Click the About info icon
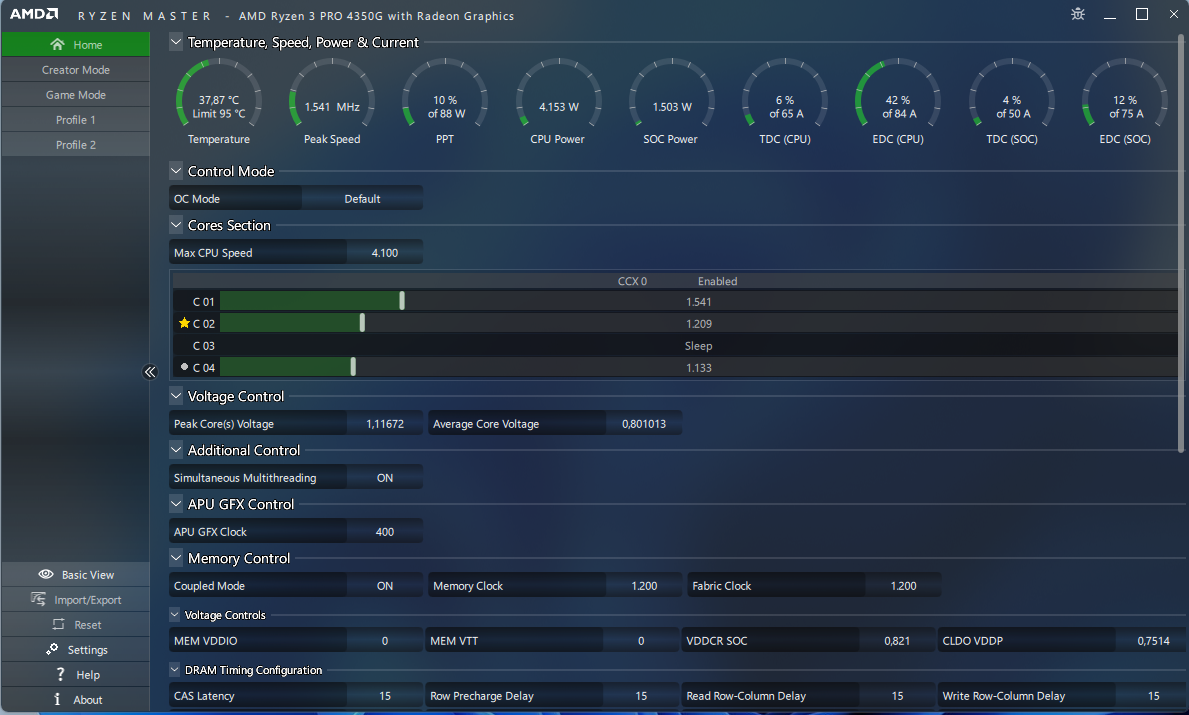Screen dimensions: 1189x715 [57, 699]
